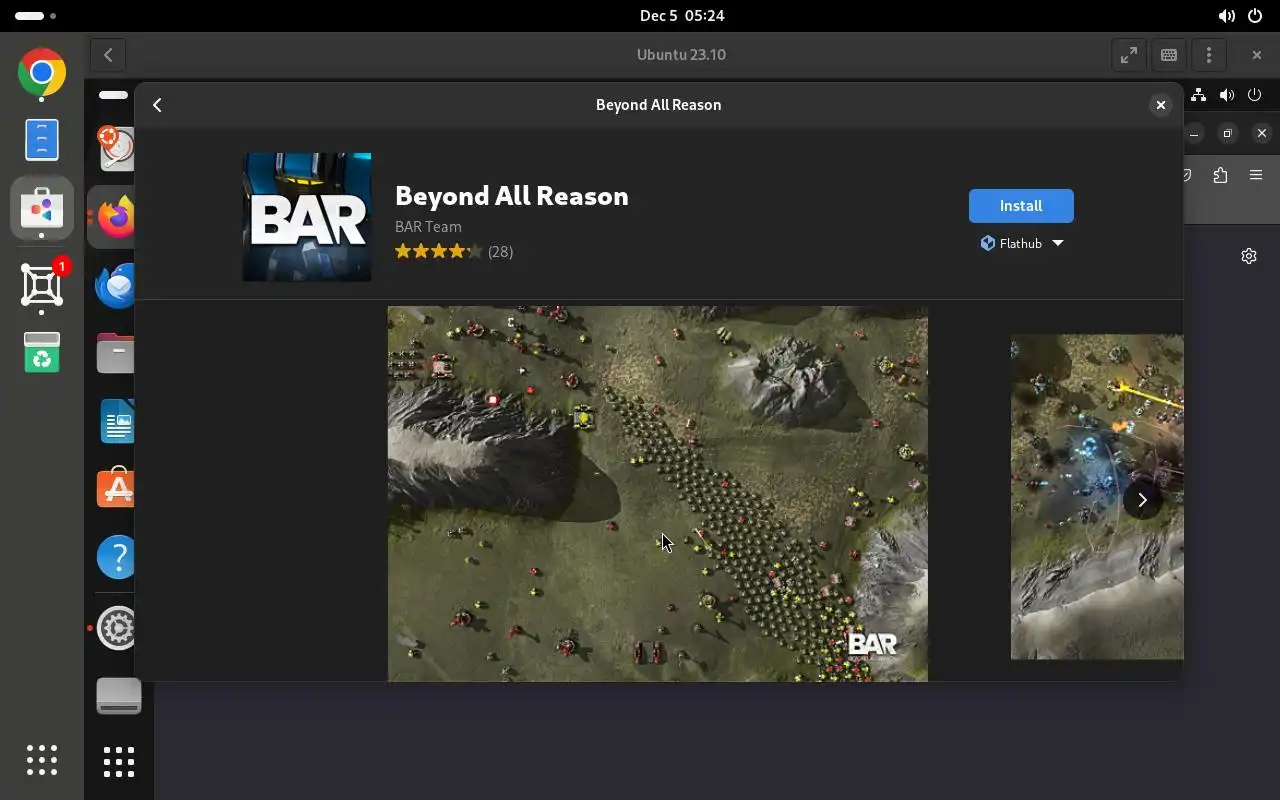Restore down the Firefox window
Screen dimensions: 1280x800
point(1228,133)
